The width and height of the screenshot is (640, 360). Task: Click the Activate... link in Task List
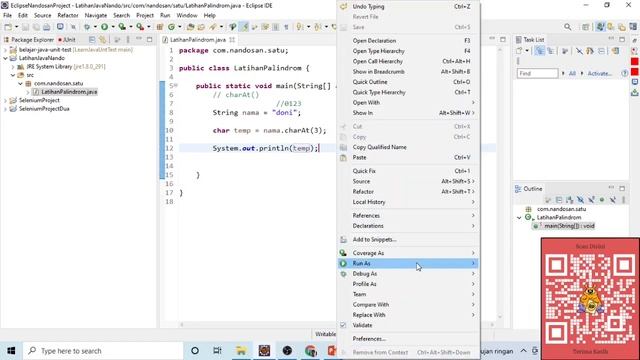pyautogui.click(x=600, y=73)
